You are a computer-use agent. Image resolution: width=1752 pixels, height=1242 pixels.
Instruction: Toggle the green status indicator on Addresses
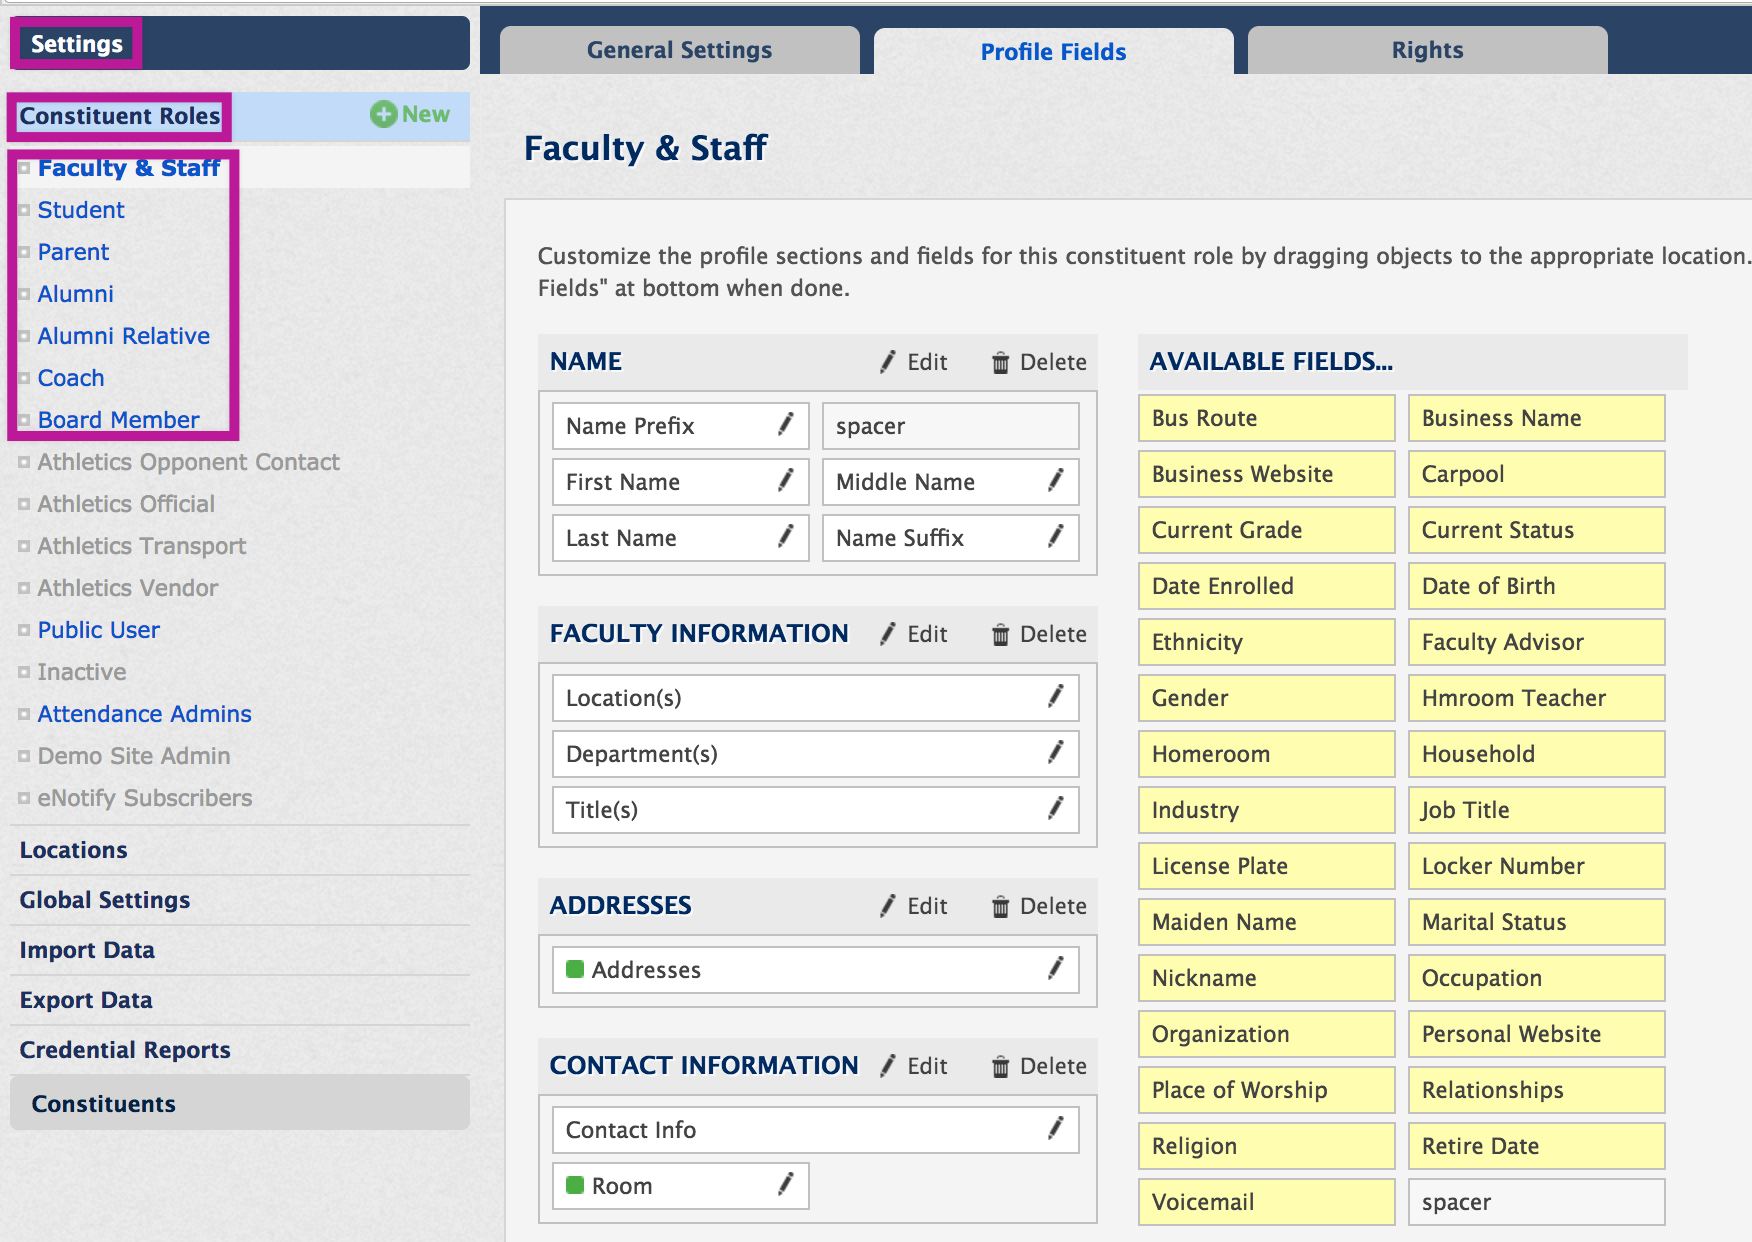pyautogui.click(x=576, y=969)
